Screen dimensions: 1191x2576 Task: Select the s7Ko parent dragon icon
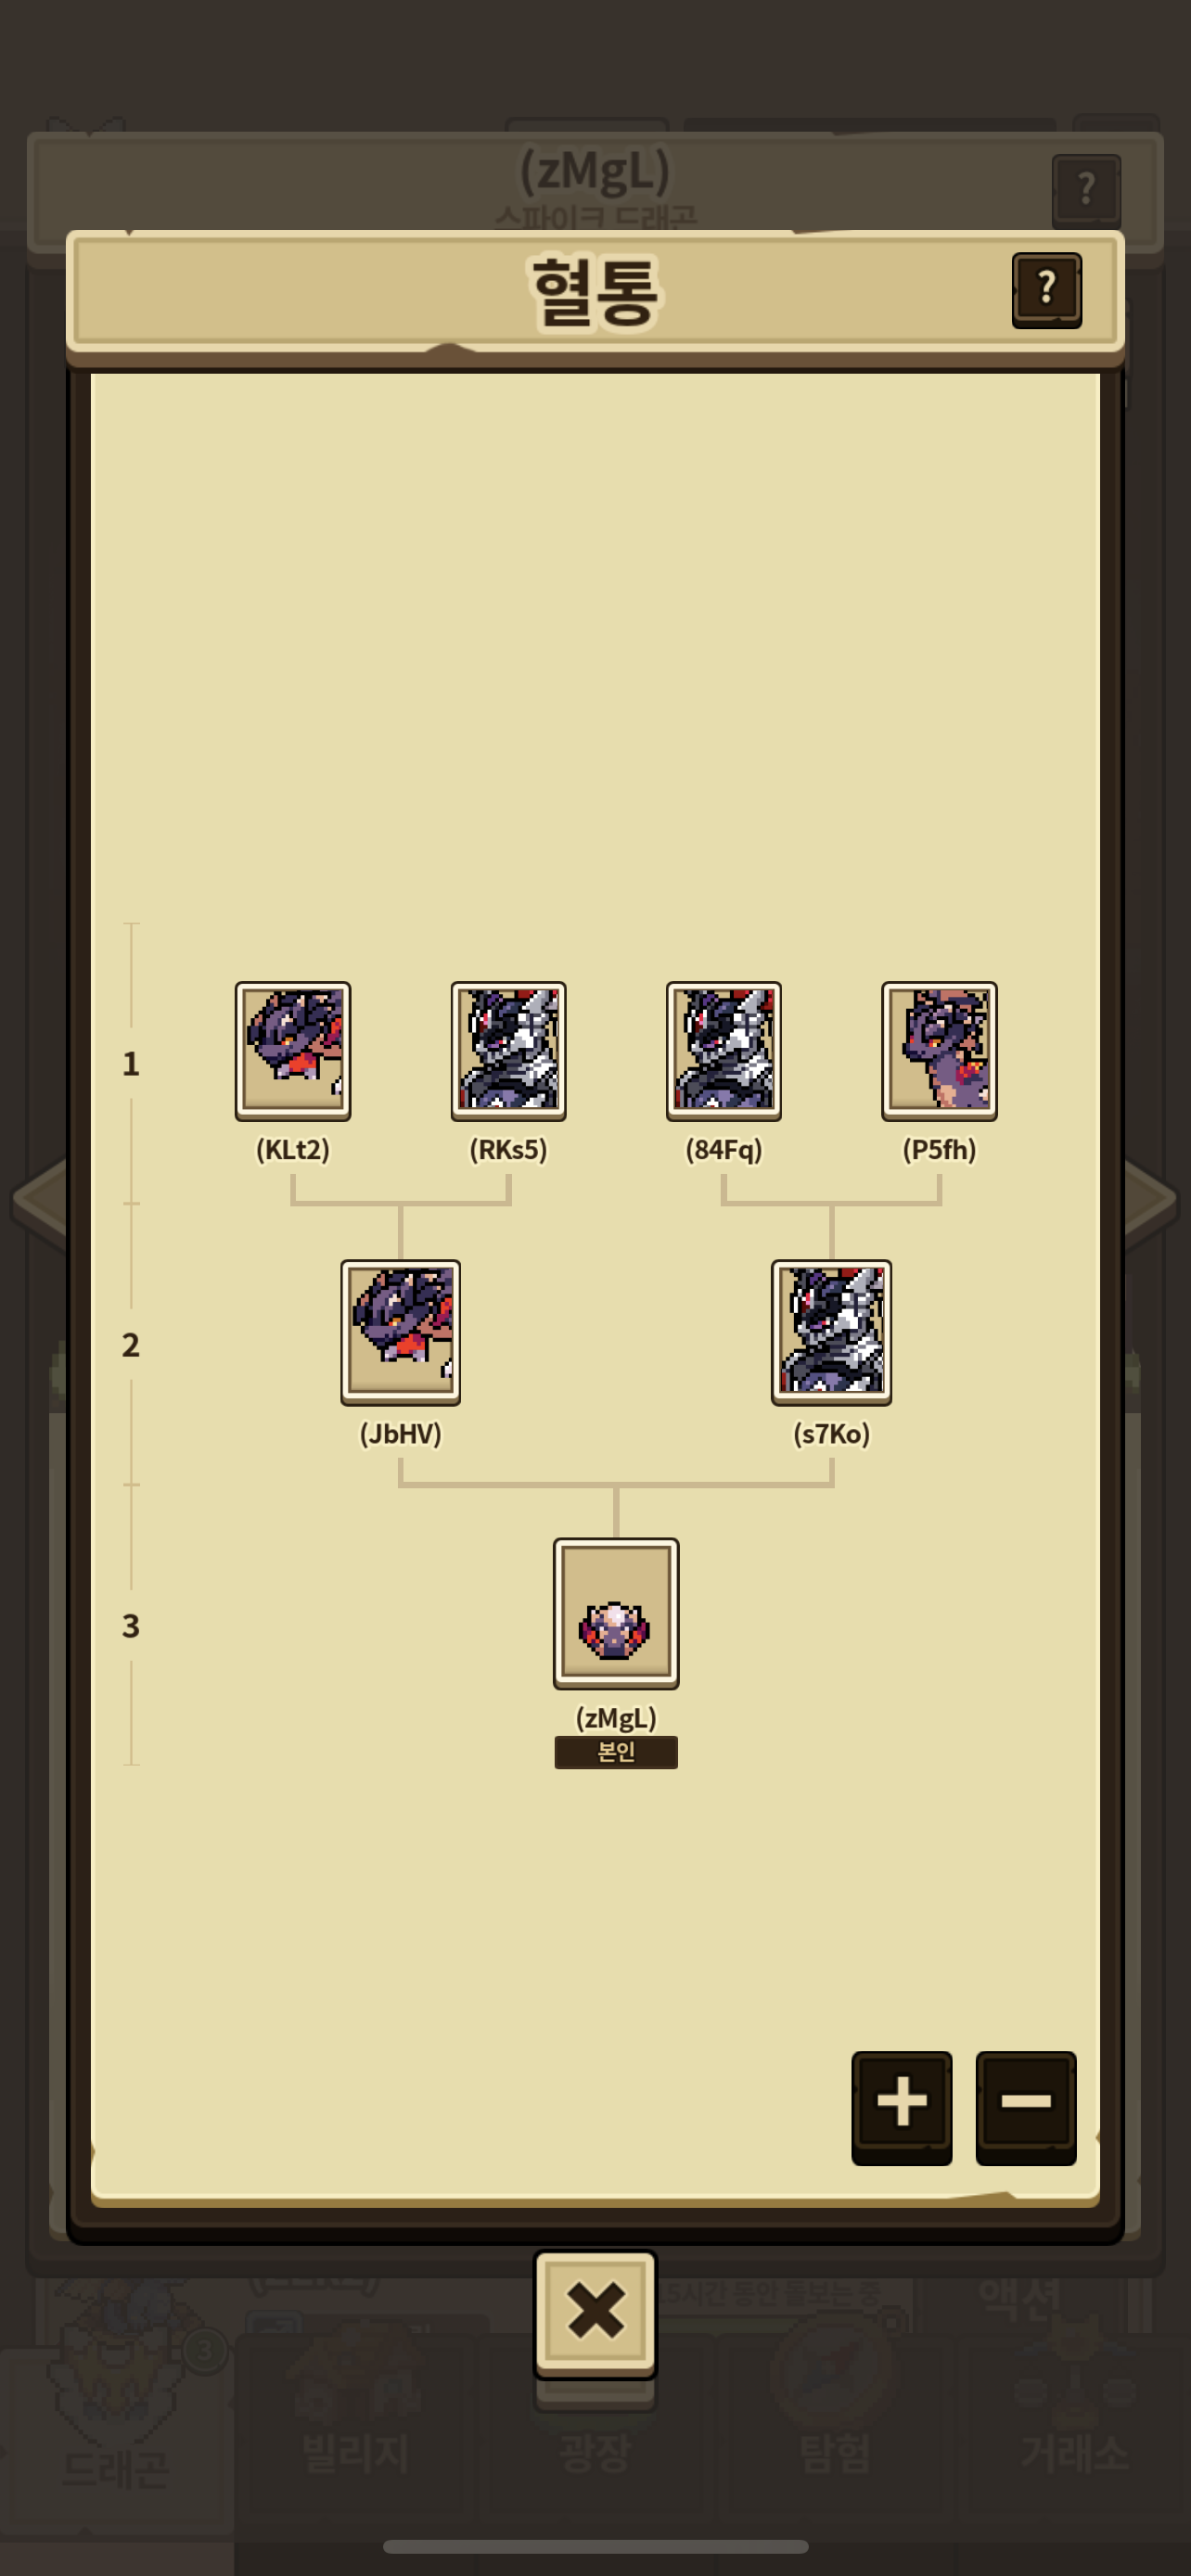[x=831, y=1332]
